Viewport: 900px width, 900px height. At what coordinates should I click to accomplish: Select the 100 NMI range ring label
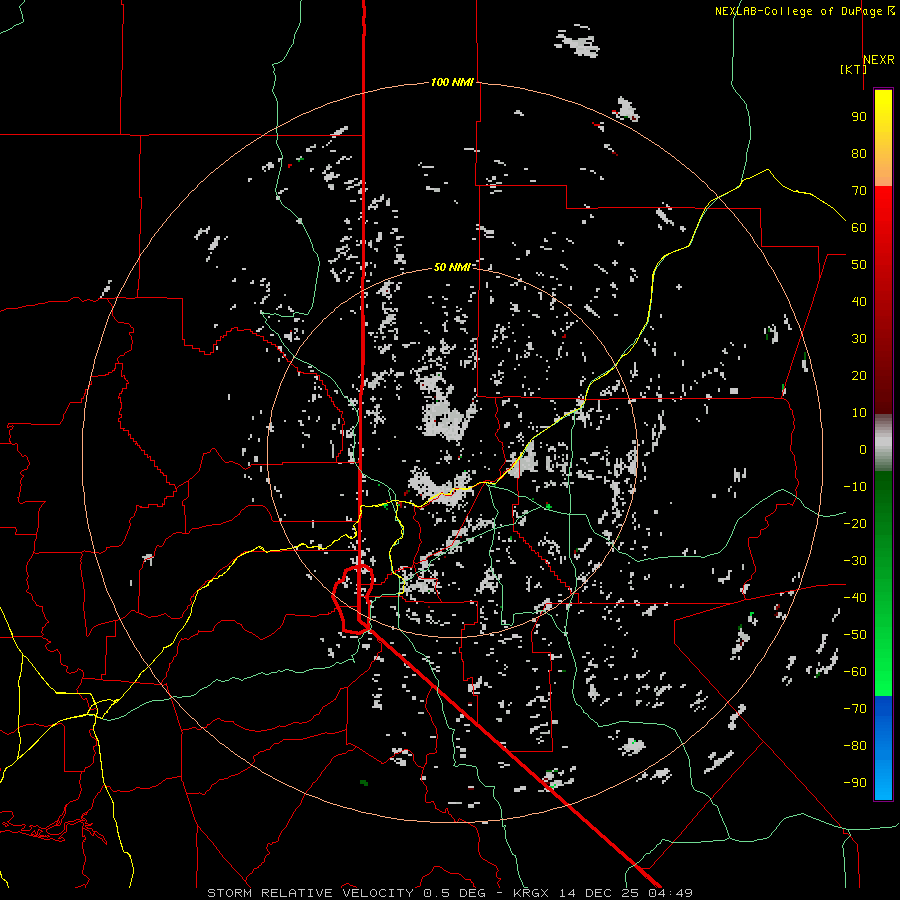click(452, 83)
